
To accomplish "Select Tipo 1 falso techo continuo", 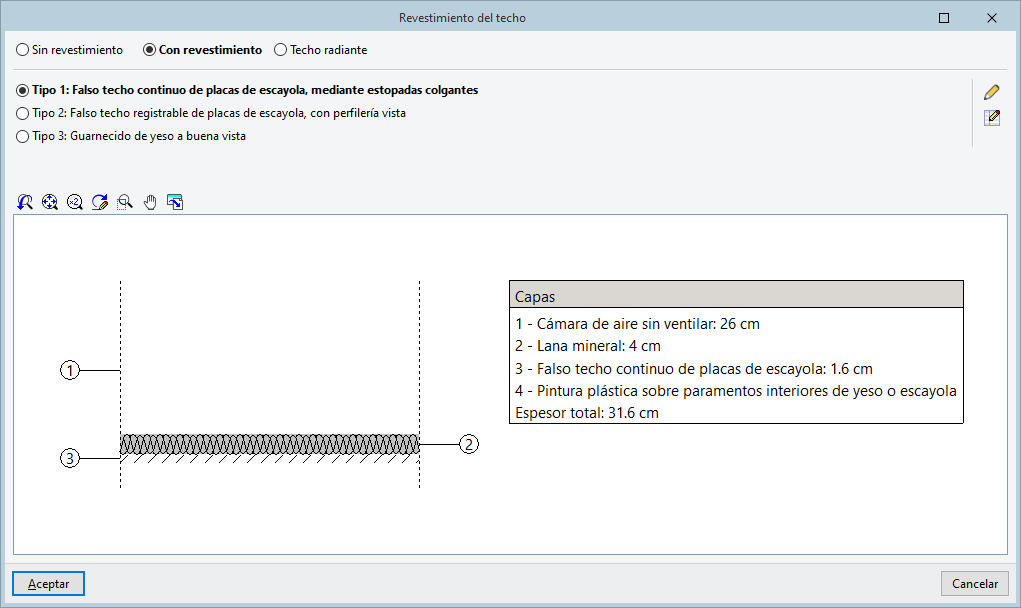I will click(23, 90).
